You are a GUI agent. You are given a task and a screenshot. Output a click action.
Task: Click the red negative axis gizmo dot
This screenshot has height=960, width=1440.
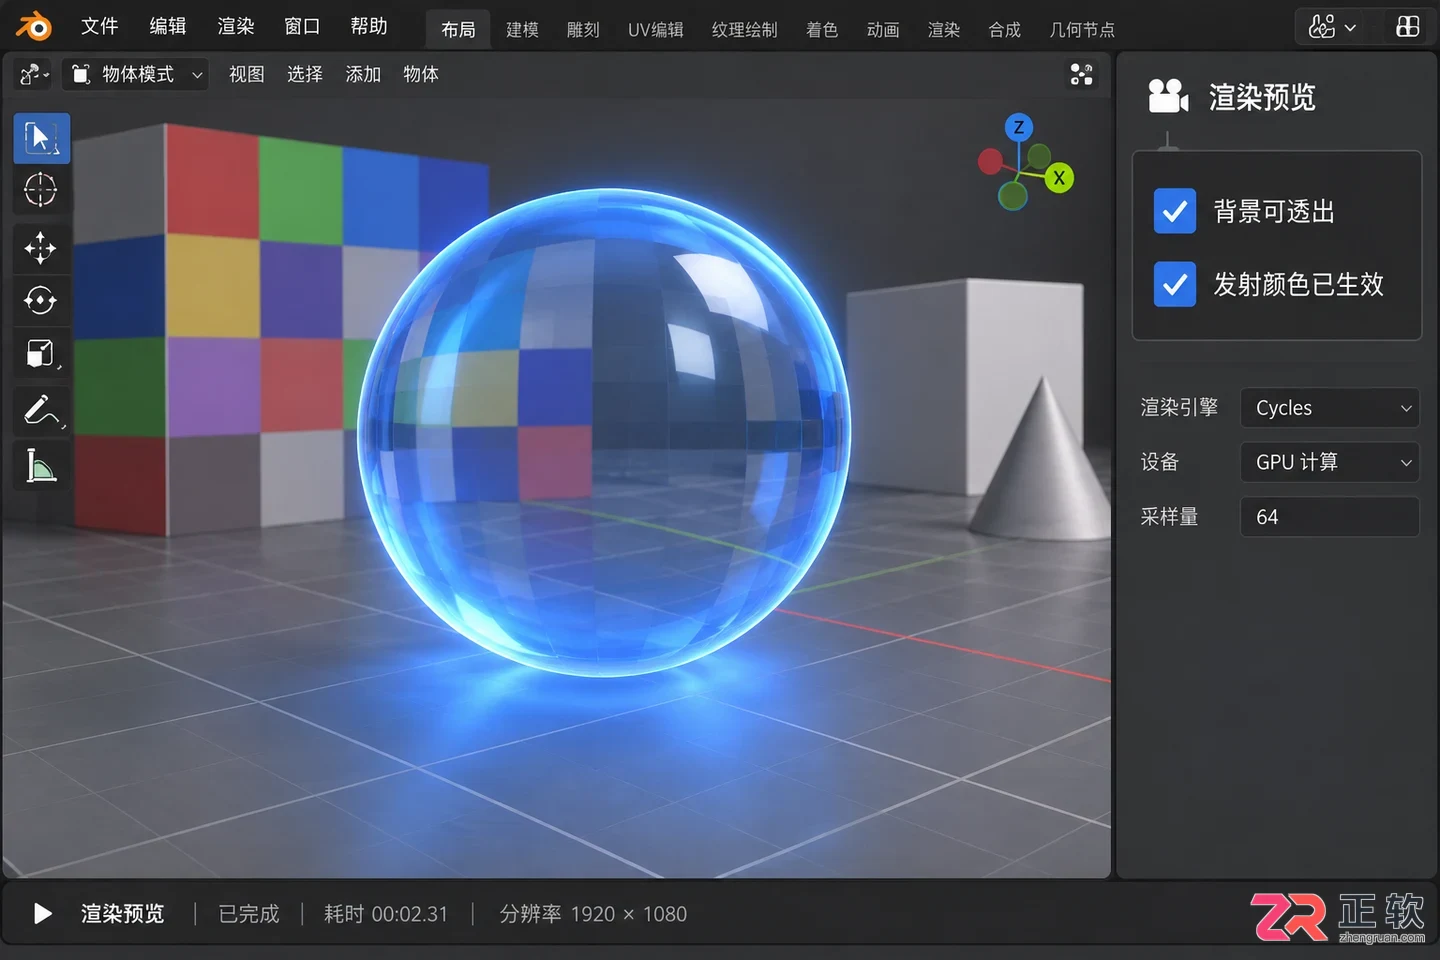coord(991,161)
